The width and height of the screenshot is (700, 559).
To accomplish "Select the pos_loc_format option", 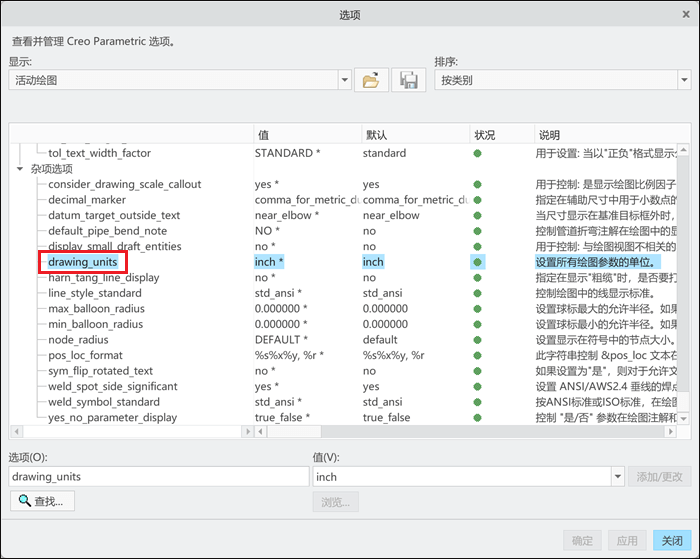I will (85, 355).
